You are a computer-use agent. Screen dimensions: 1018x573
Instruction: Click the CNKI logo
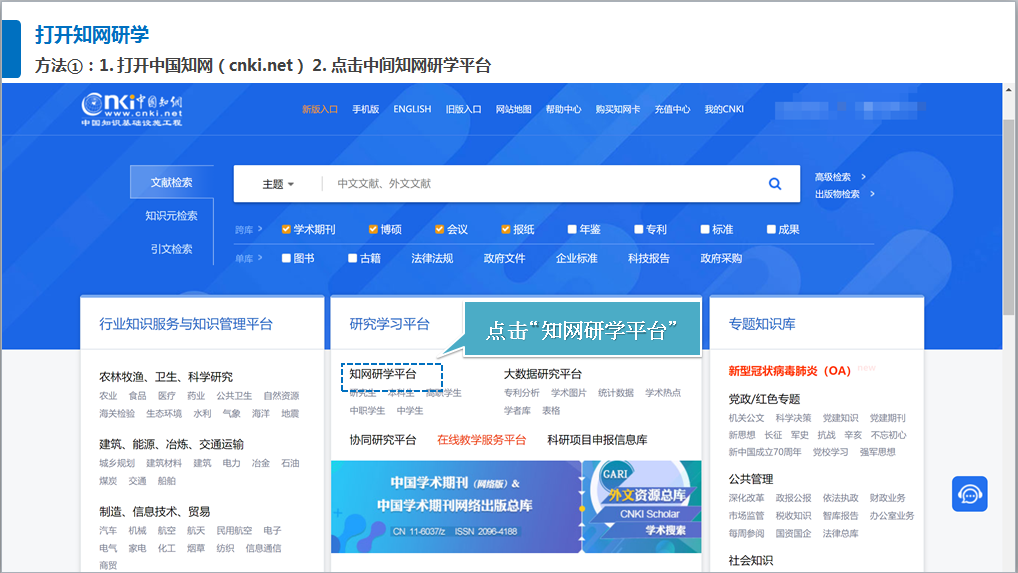click(x=132, y=109)
